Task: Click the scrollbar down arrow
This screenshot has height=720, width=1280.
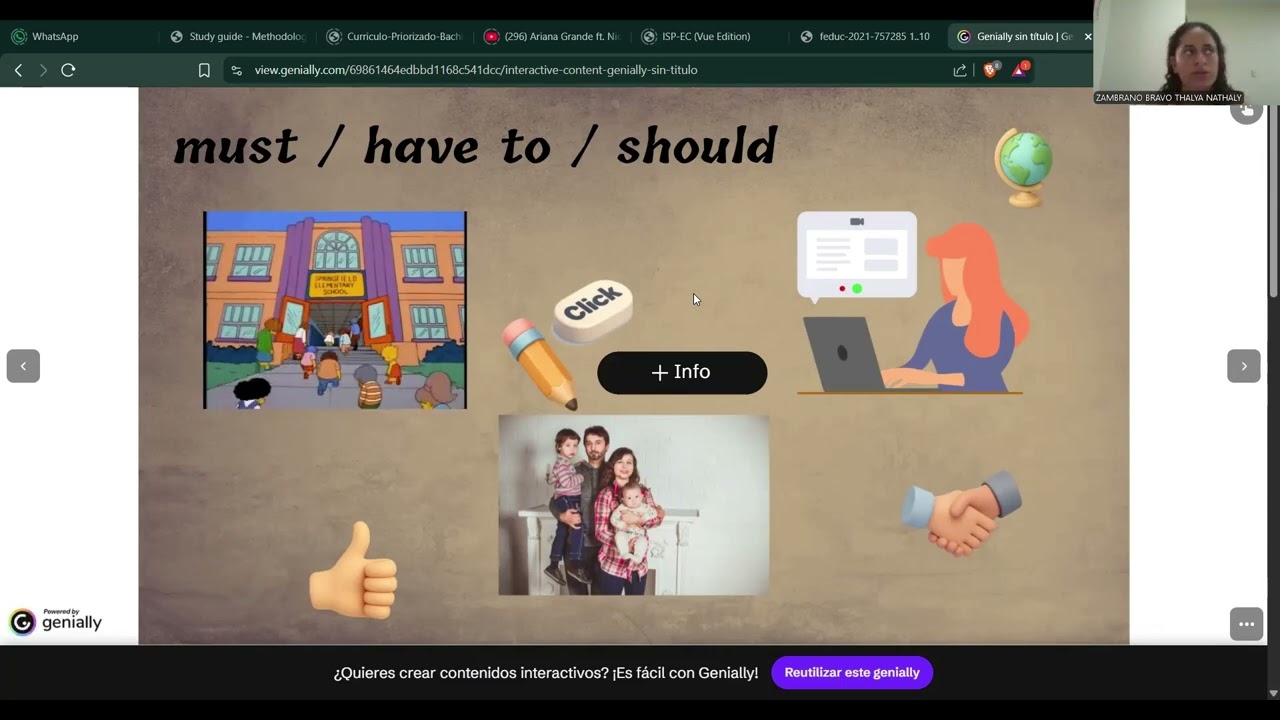Action: coord(1273,693)
